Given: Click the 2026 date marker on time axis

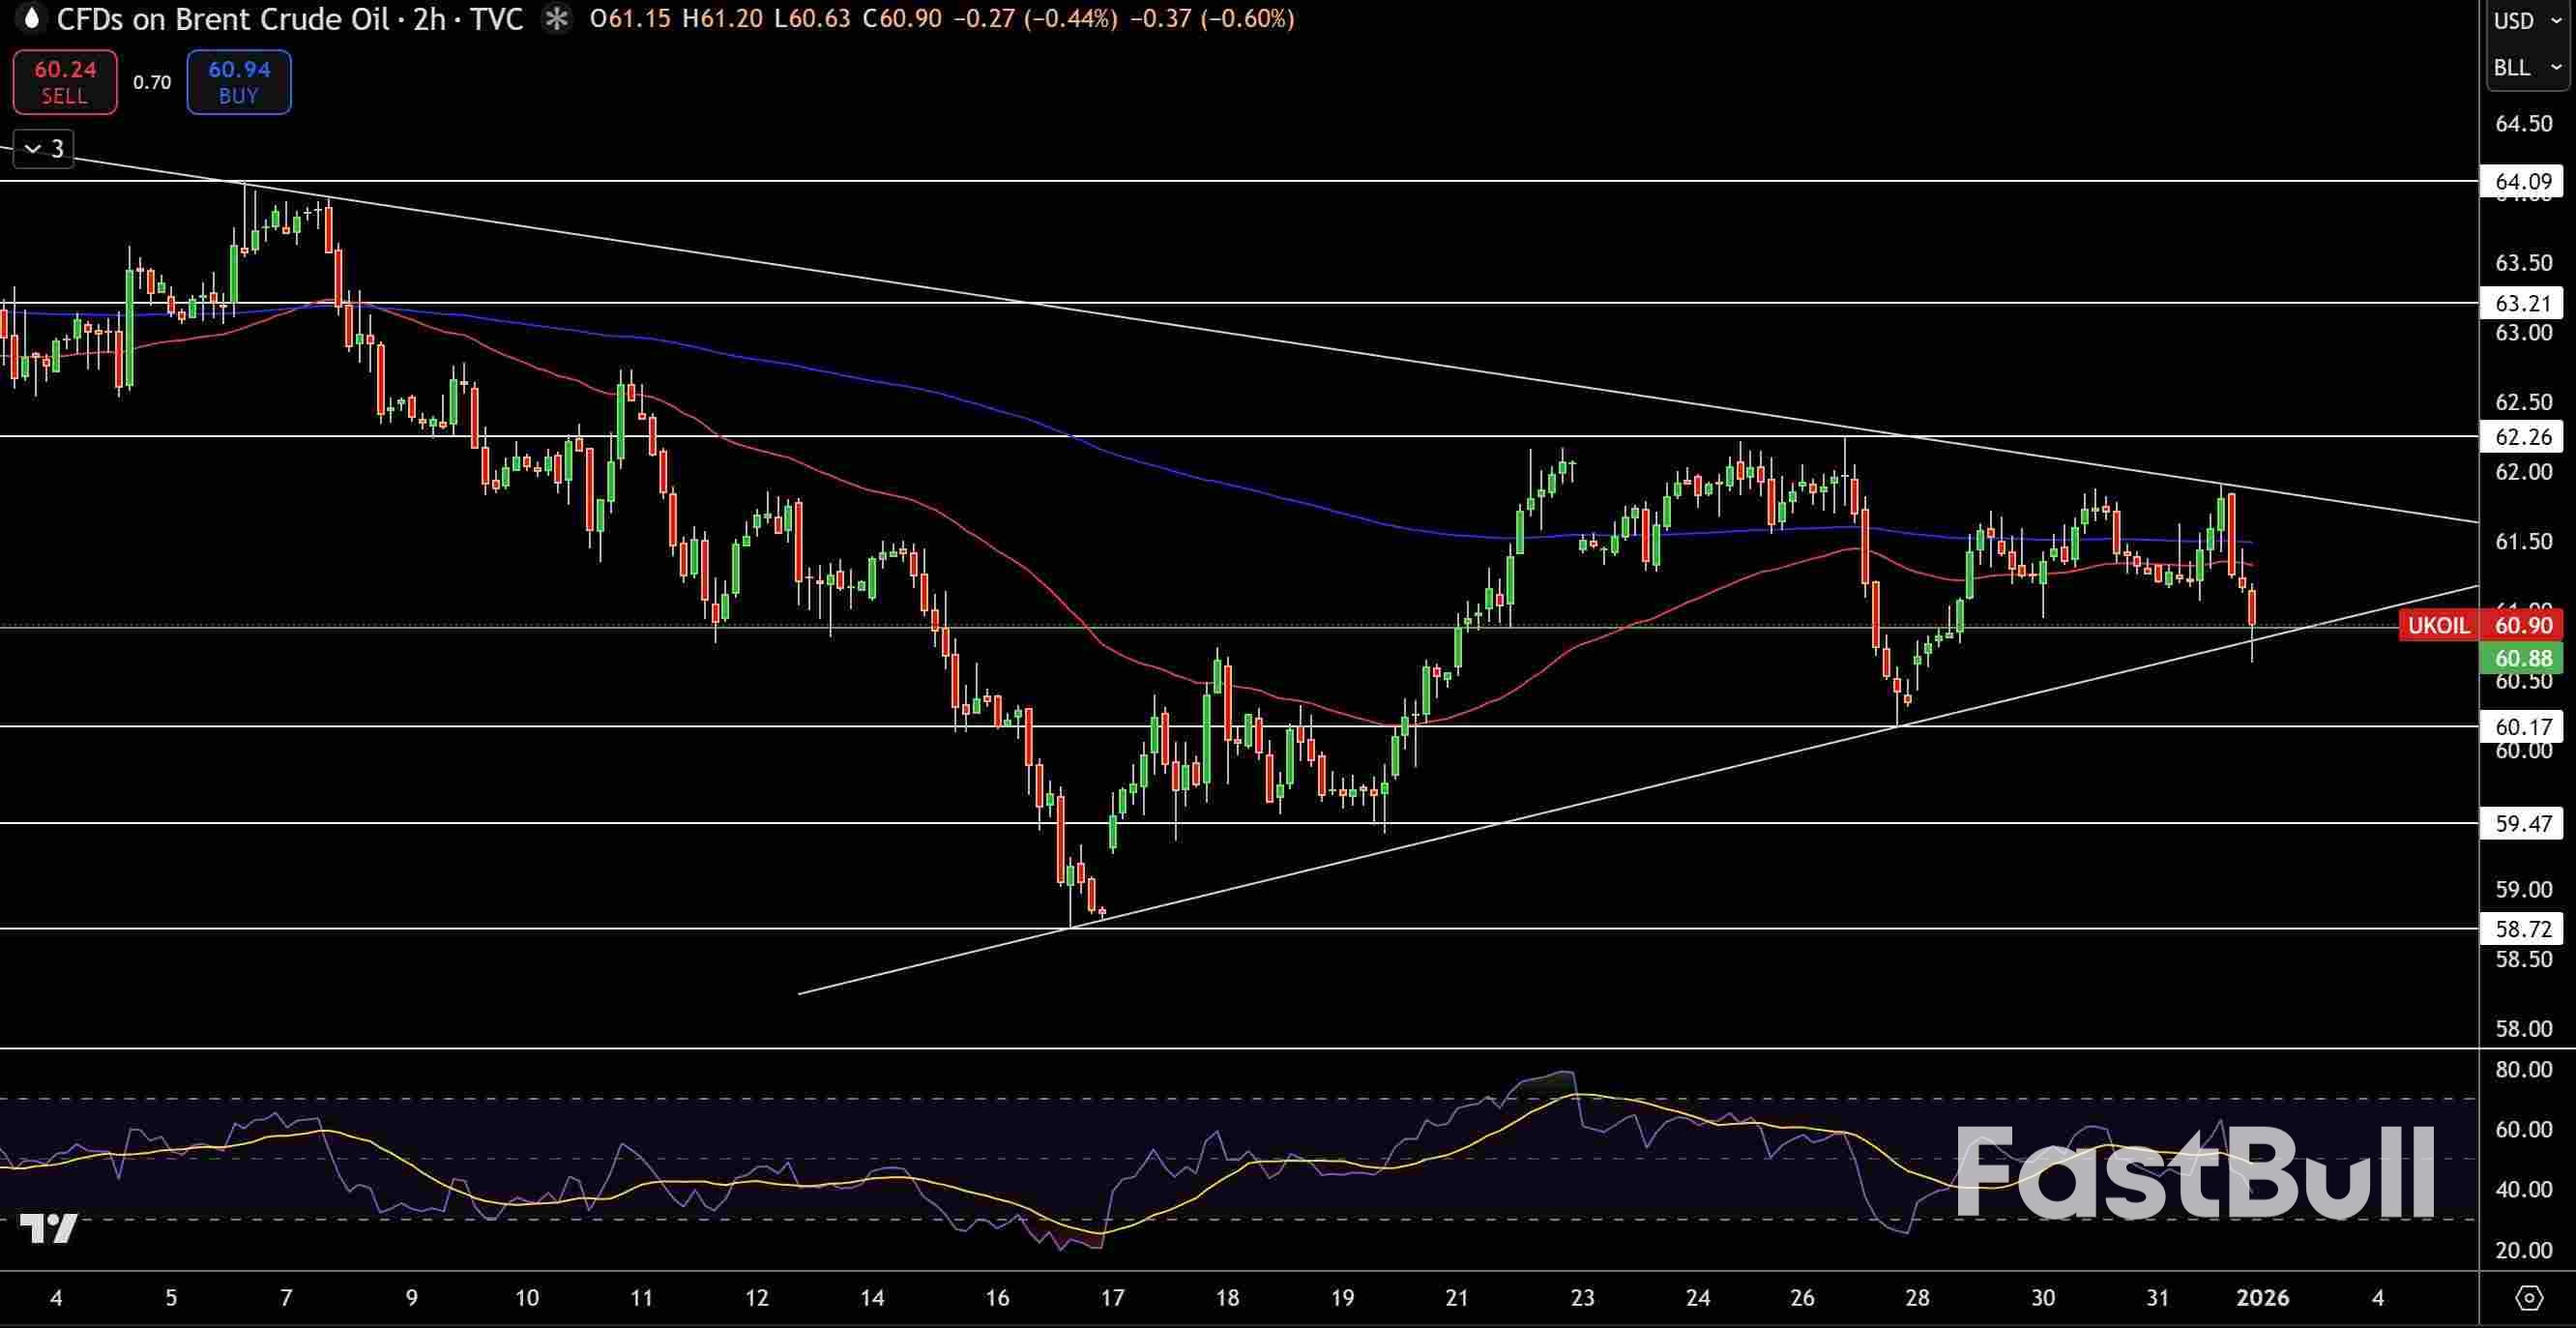Looking at the screenshot, I should [x=2262, y=1298].
